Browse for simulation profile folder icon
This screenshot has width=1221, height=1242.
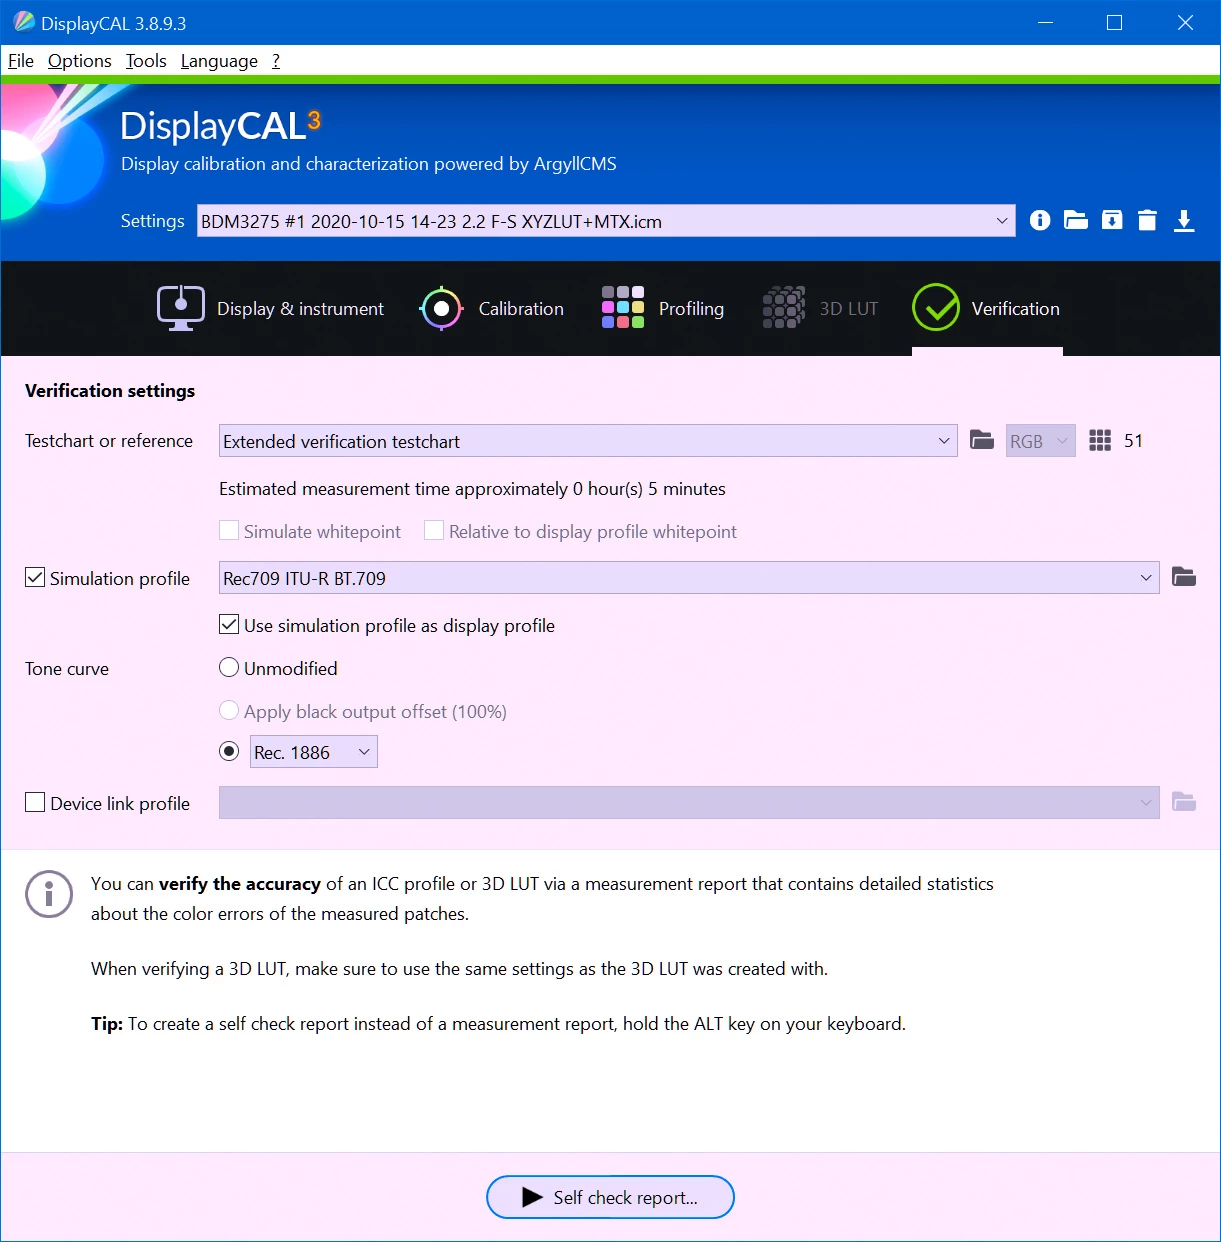[1184, 577]
